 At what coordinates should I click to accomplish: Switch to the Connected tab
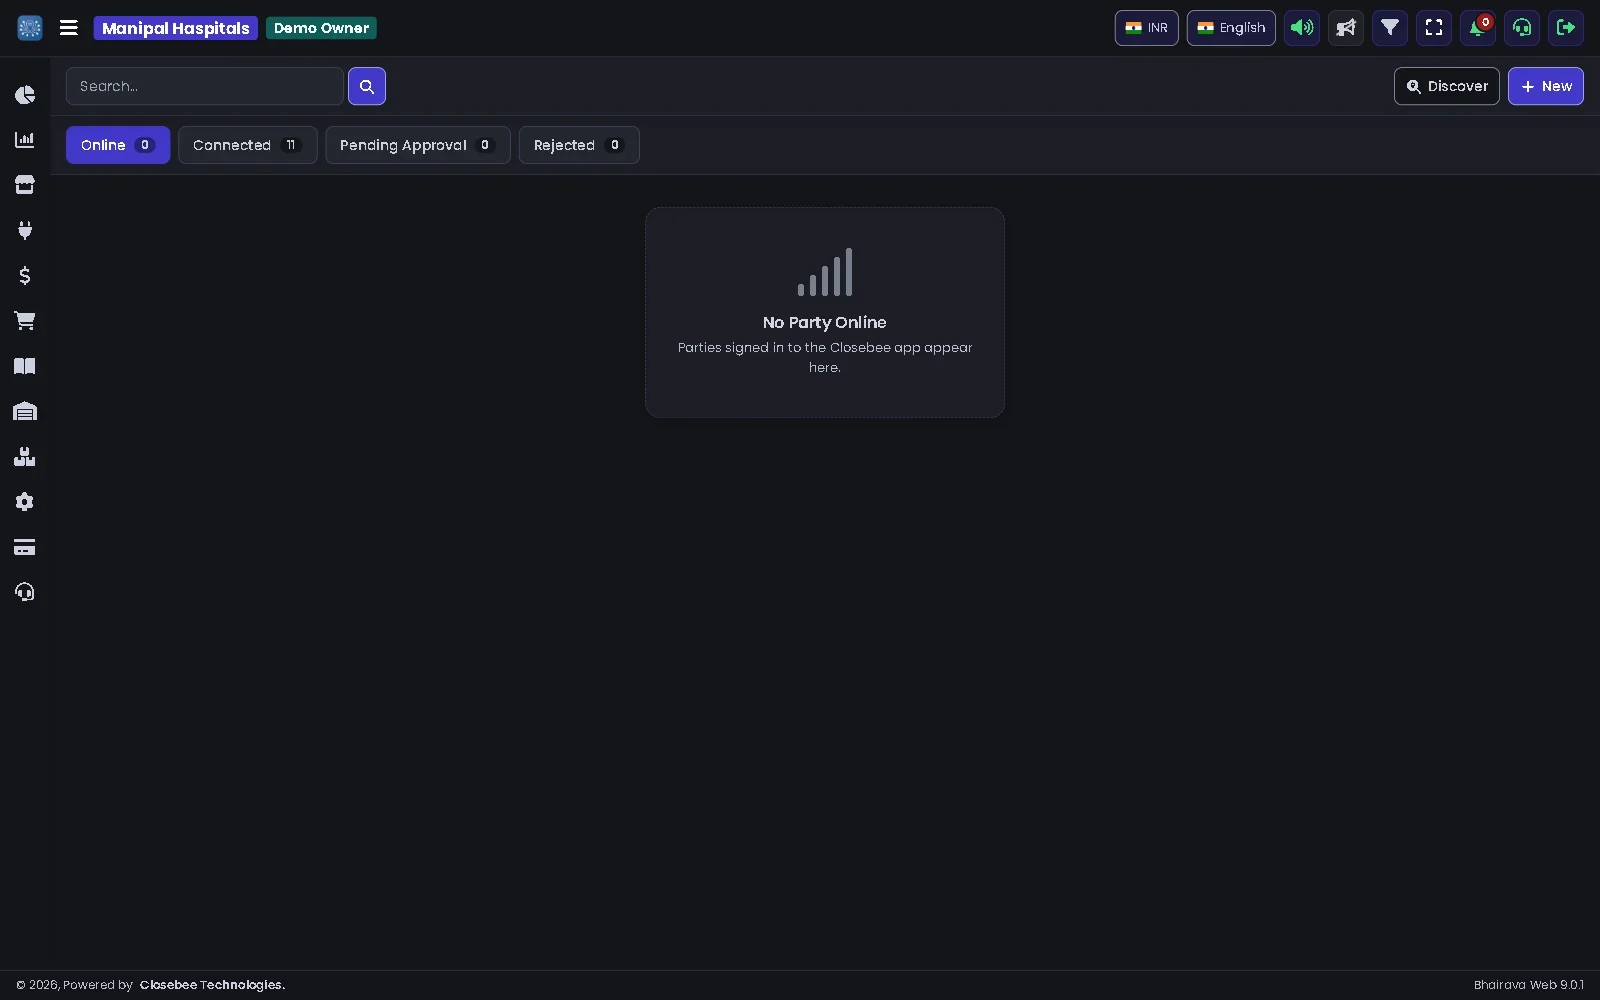[248, 145]
